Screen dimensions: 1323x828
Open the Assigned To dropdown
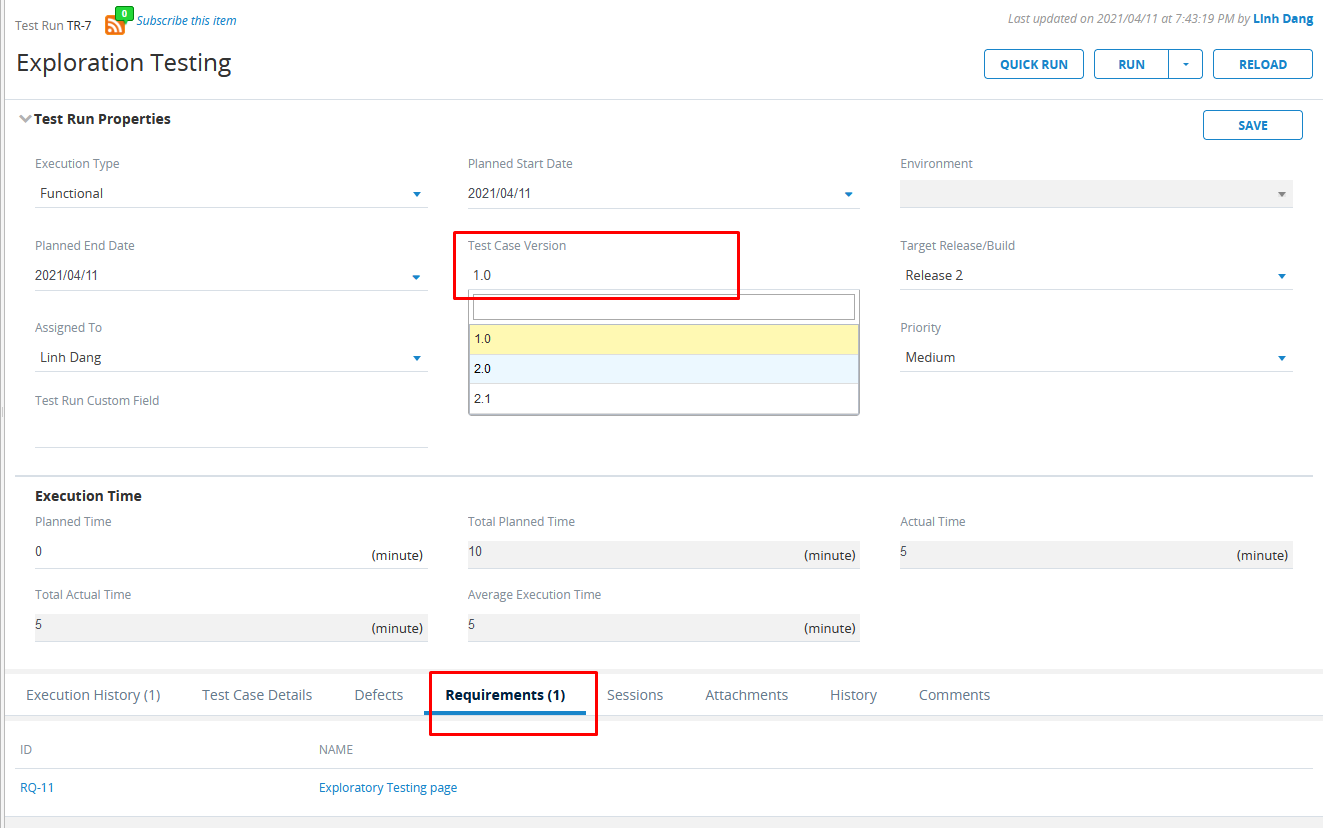(417, 358)
